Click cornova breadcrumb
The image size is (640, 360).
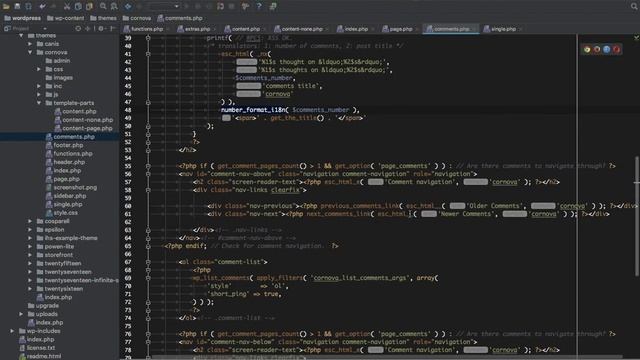pyautogui.click(x=137, y=18)
